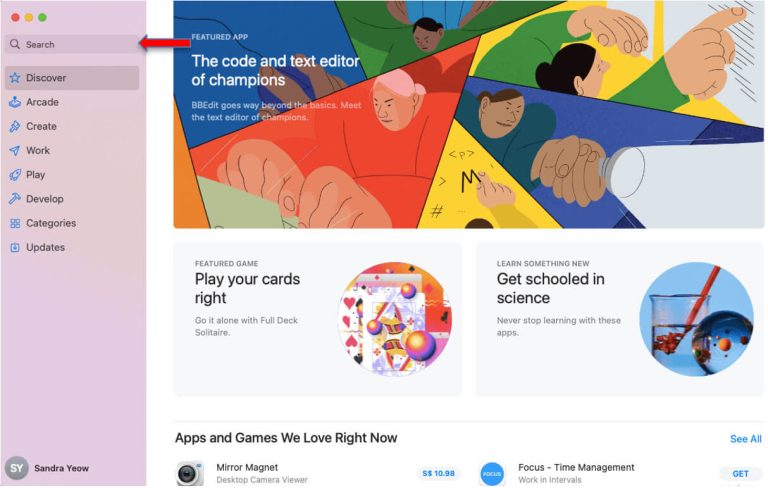Open the Categories grid icon
This screenshot has width=768, height=488.
(15, 223)
